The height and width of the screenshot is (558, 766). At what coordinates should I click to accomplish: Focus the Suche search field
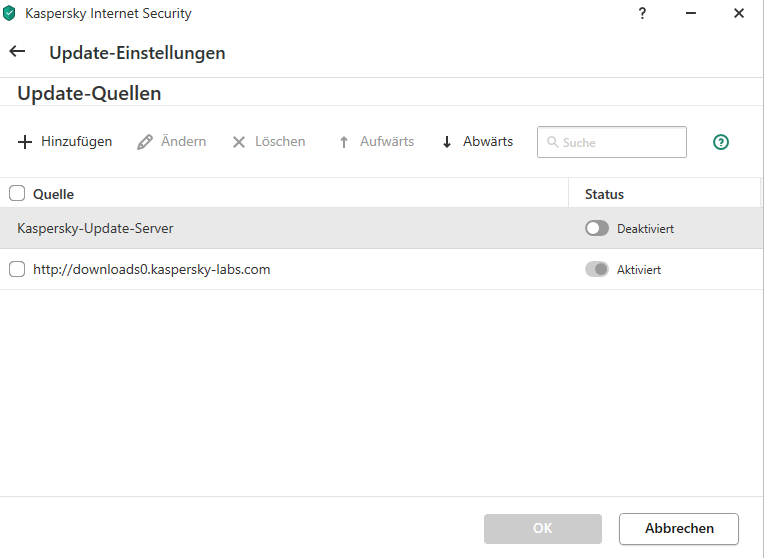point(612,142)
